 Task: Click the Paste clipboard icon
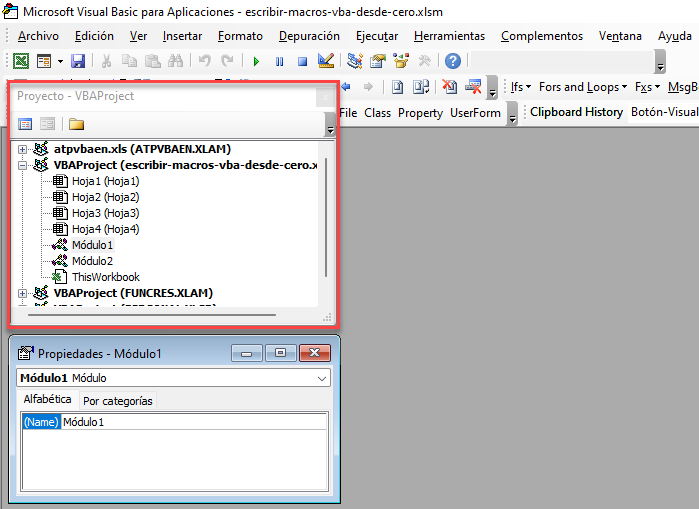[152, 61]
